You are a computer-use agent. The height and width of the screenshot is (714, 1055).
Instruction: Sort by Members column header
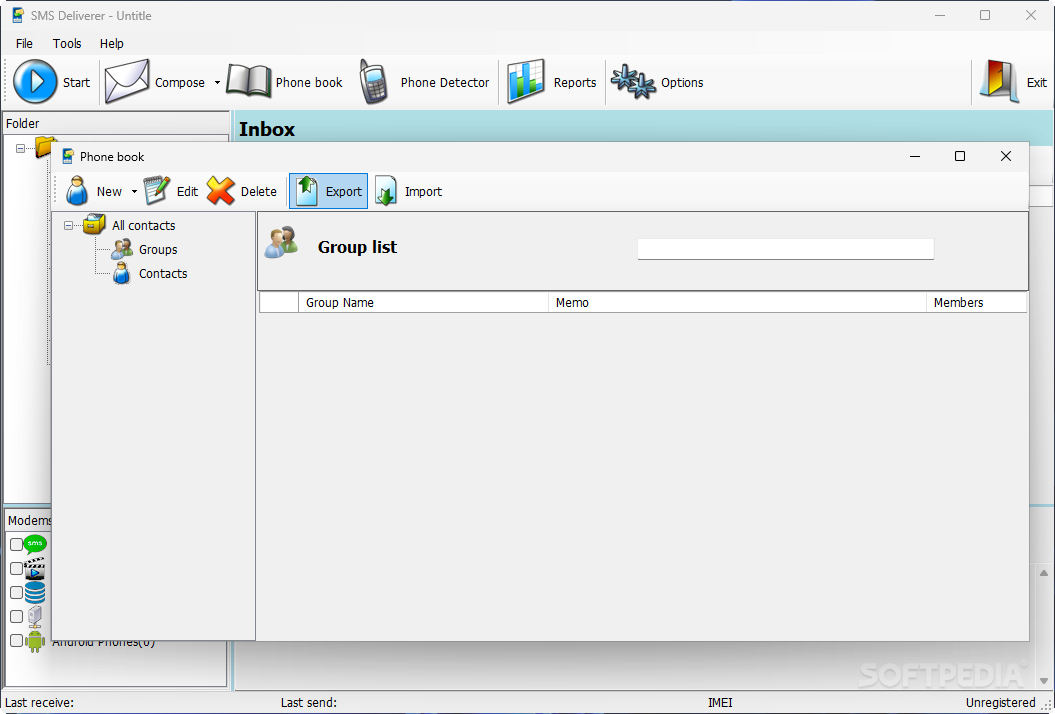[x=977, y=303]
